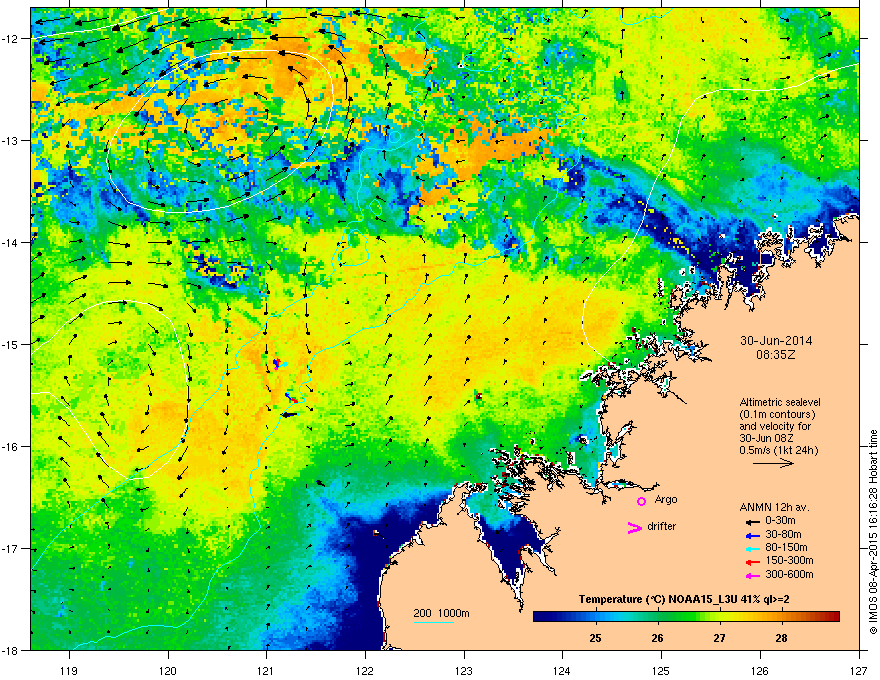Click the temperature colorbar near 28
The width and height of the screenshot is (880, 680).
pyautogui.click(x=781, y=617)
